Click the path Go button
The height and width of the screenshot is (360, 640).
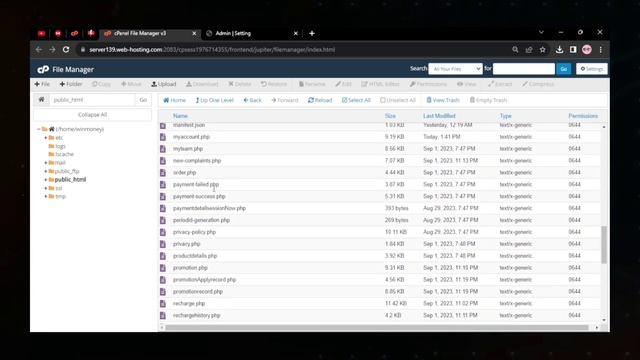(x=143, y=100)
